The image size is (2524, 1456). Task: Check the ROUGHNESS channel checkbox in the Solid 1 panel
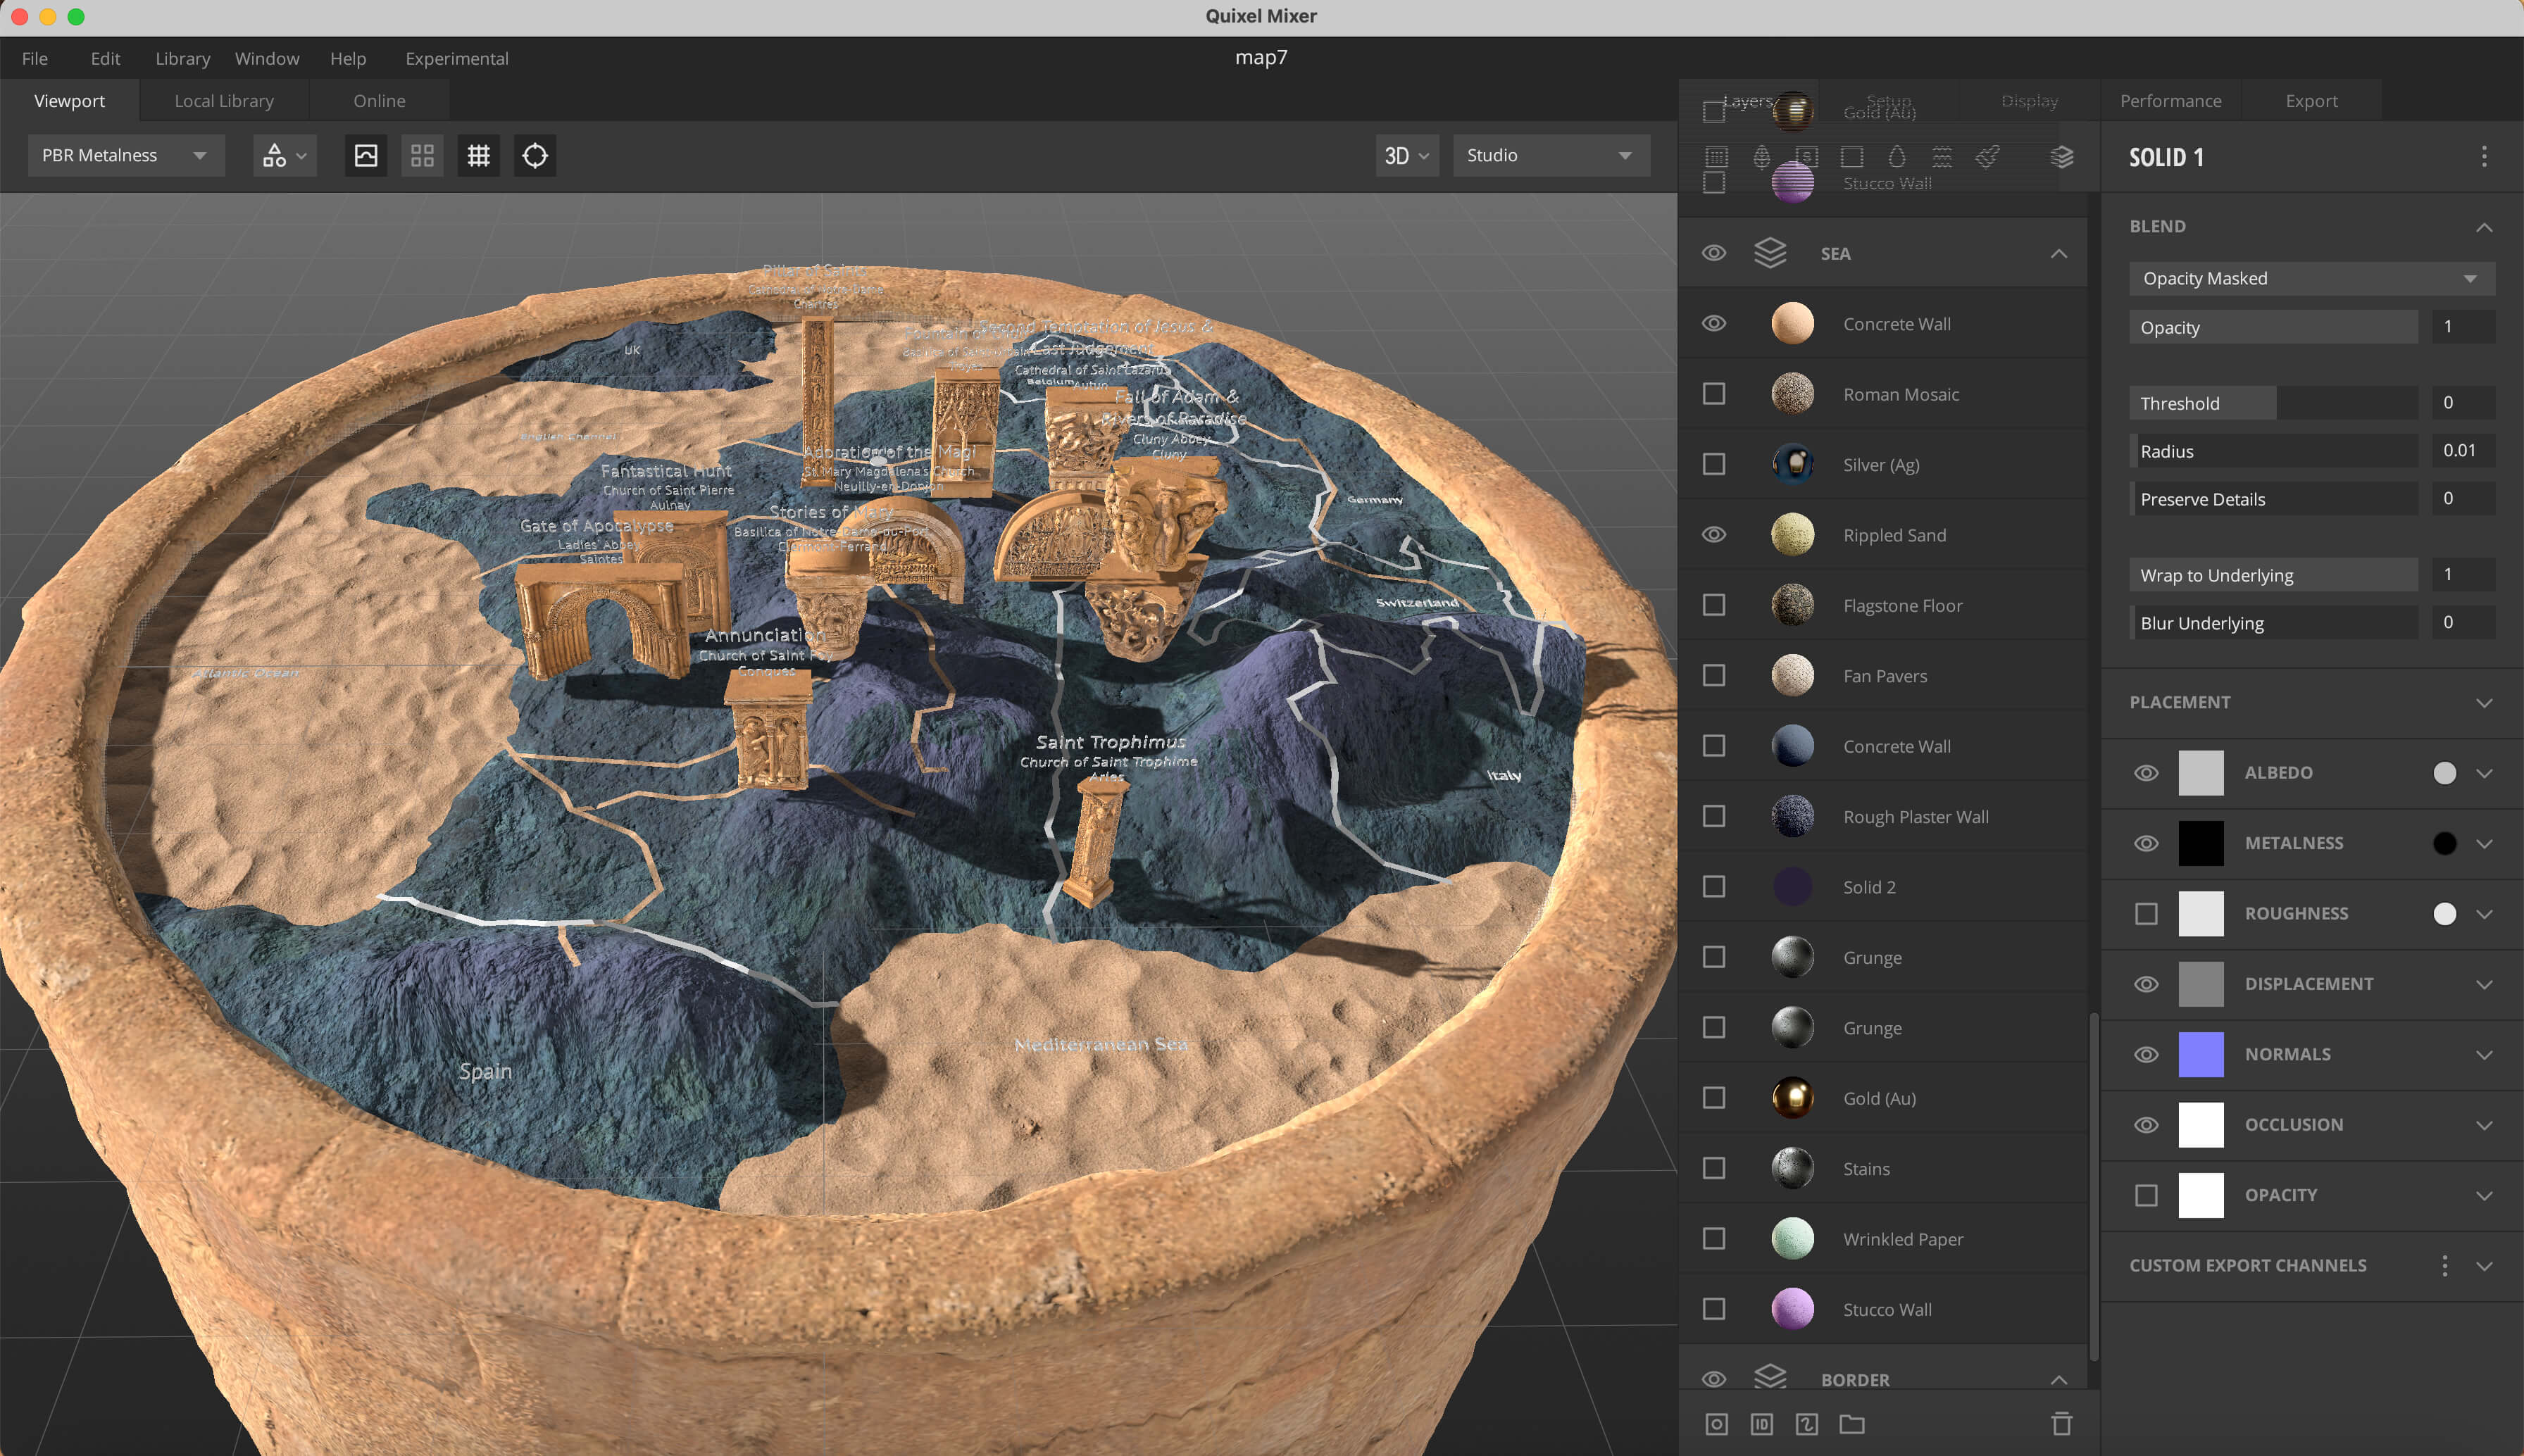(2147, 913)
